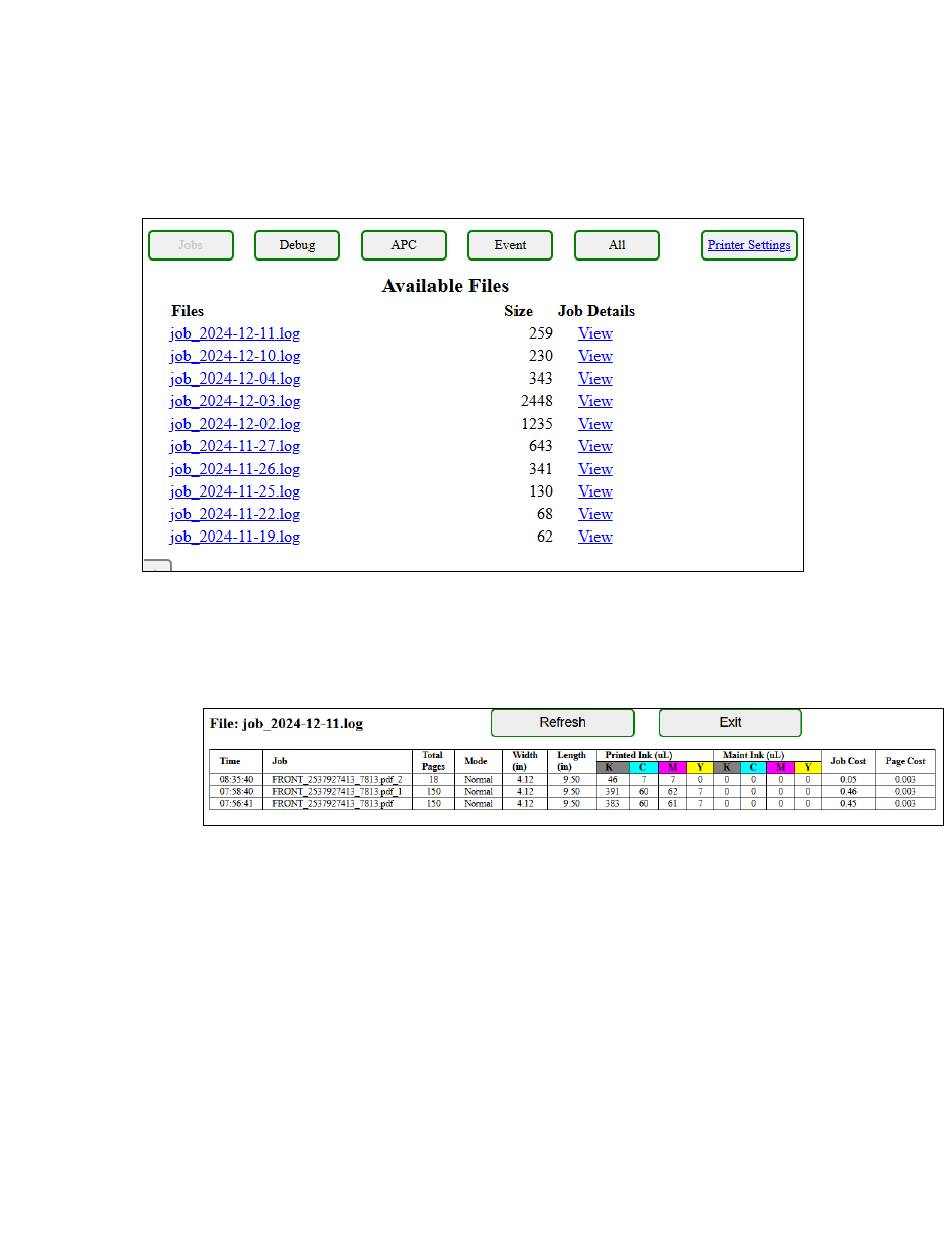Click the Printed Ink M magenta header

[x=672, y=768]
